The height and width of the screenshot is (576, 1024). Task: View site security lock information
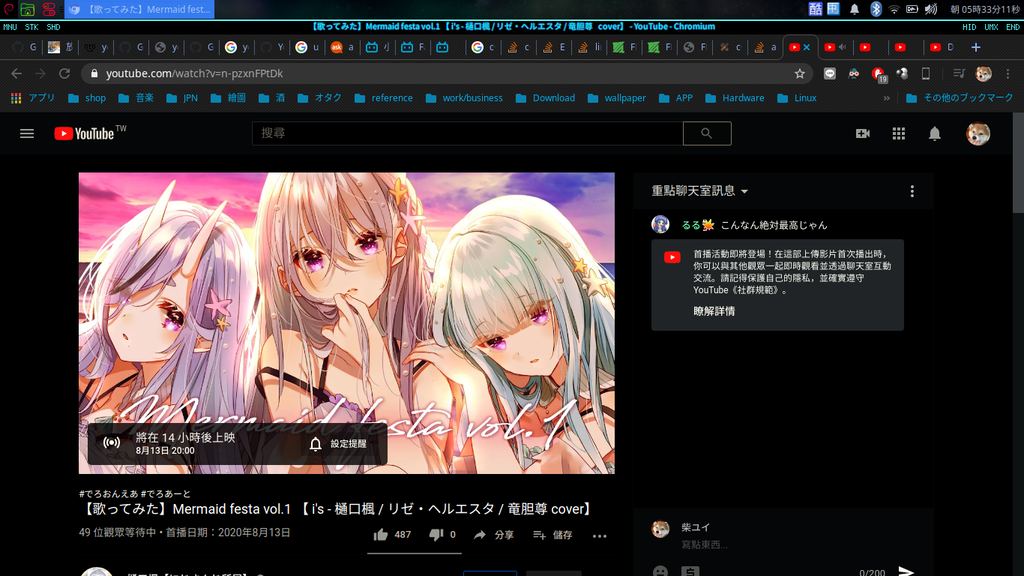tap(94, 74)
